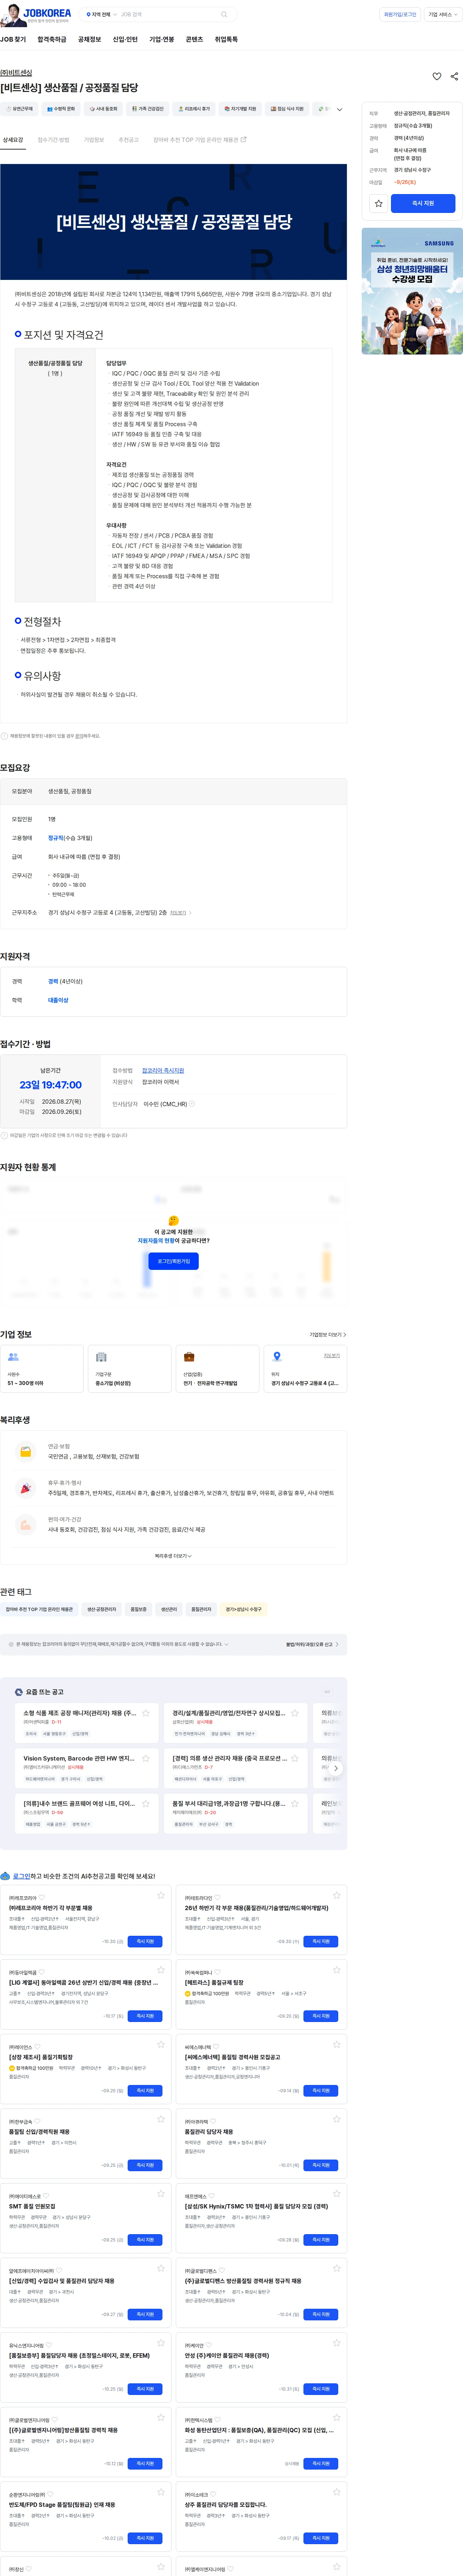Screen dimensions: 463x2576
Task: Click info icon next to 이수민 (CMC_HR)
Action: [192, 1104]
